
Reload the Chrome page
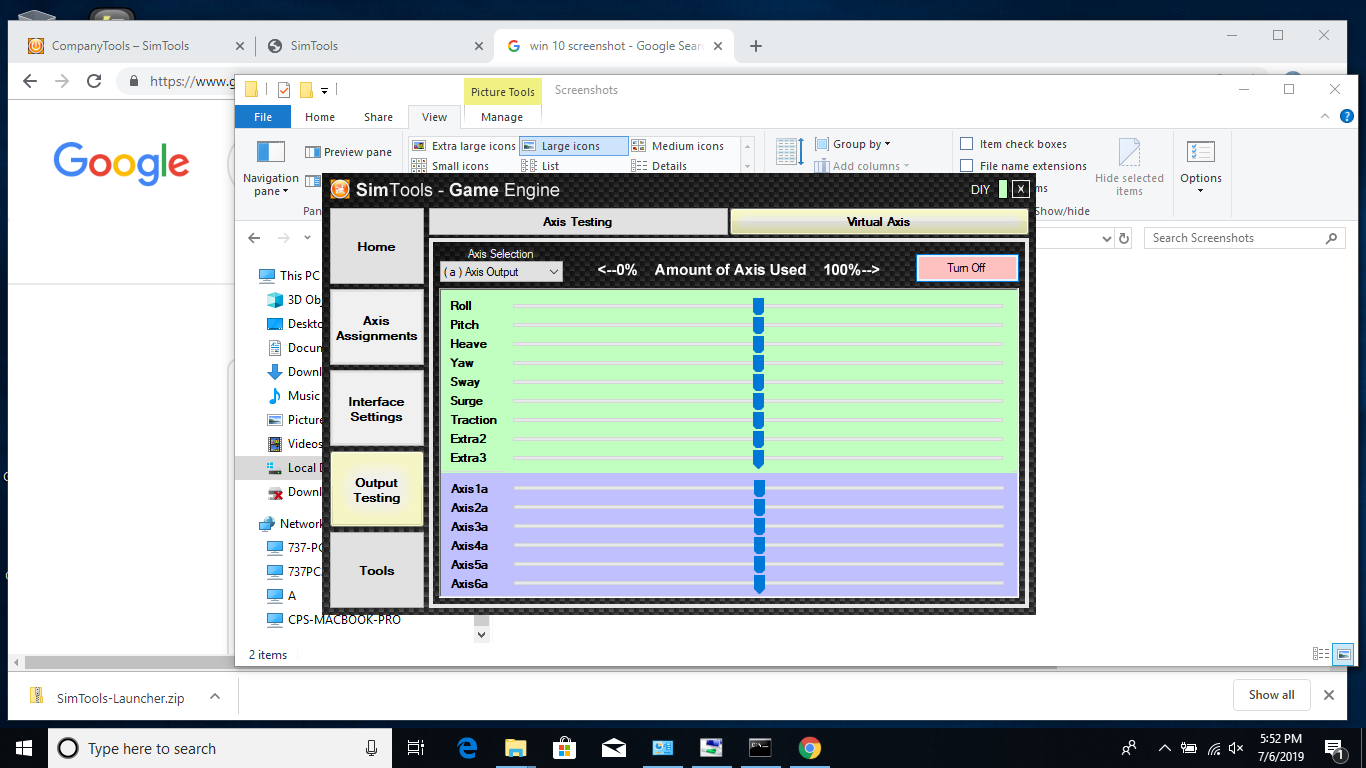coord(94,81)
